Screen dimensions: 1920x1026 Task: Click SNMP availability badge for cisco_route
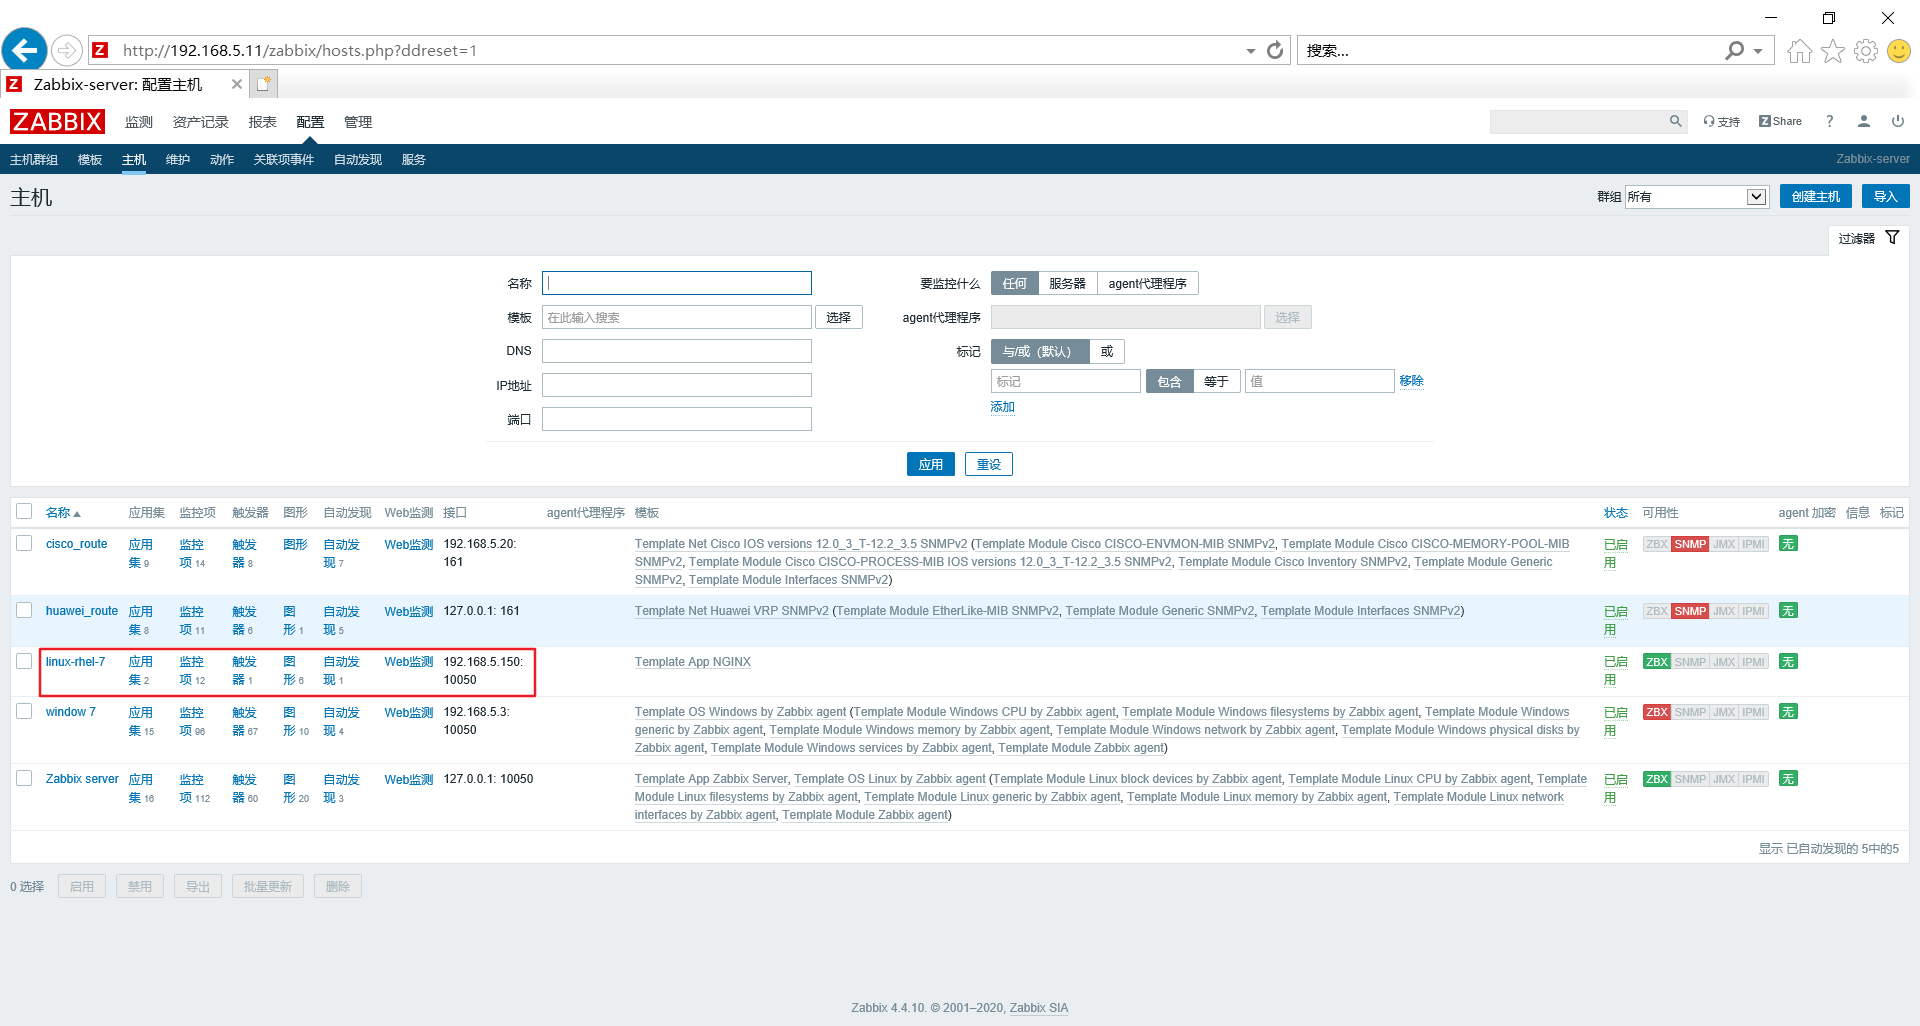[1690, 544]
